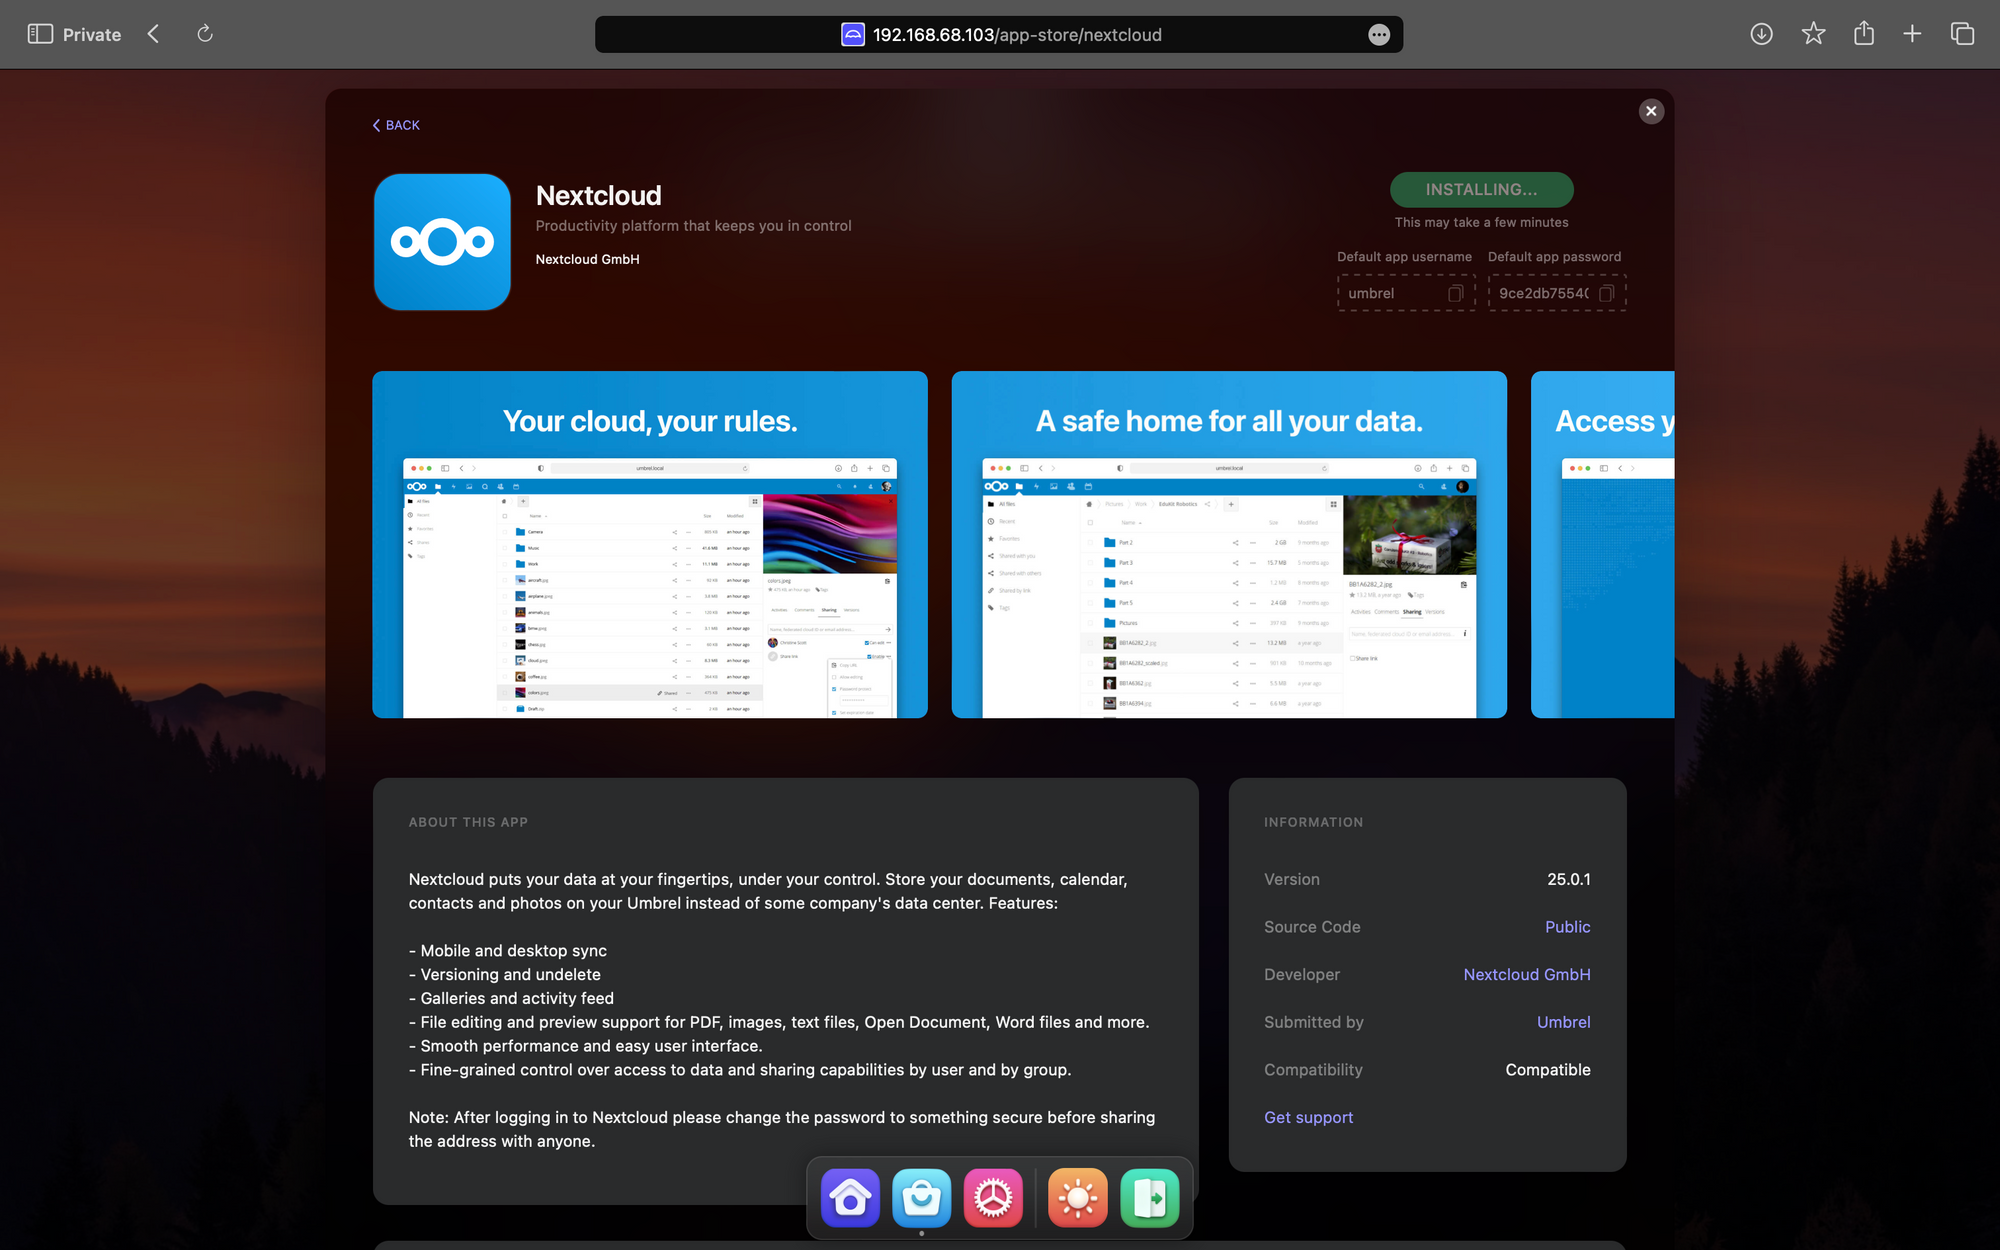Click the Get support link

point(1308,1117)
